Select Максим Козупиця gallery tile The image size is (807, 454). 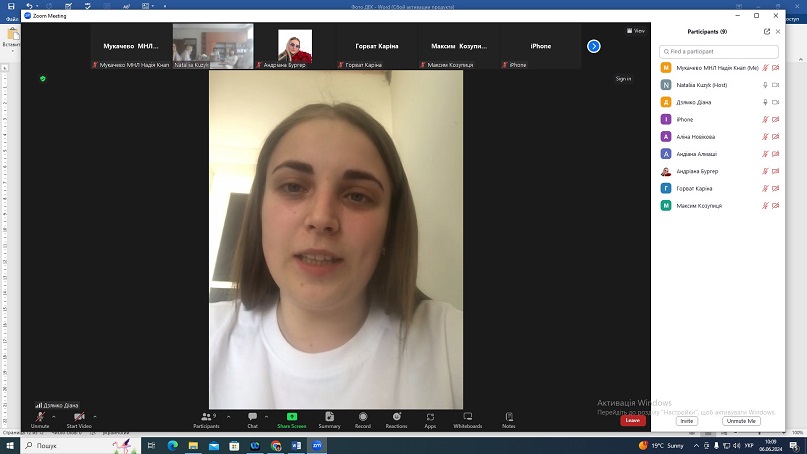459,46
